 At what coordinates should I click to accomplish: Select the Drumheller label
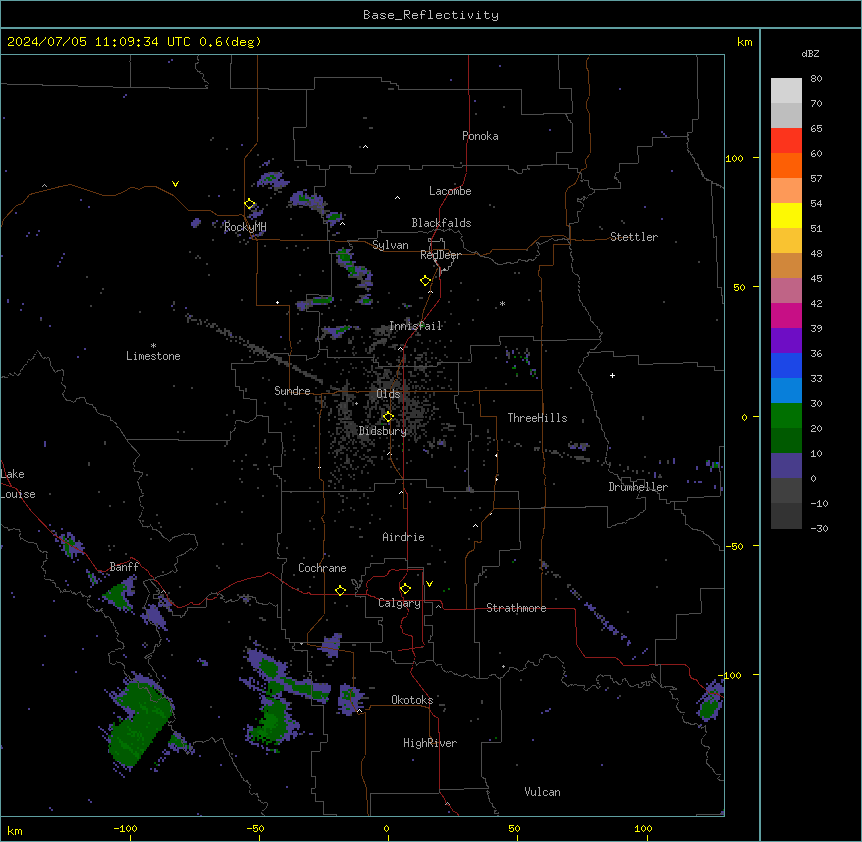(638, 487)
